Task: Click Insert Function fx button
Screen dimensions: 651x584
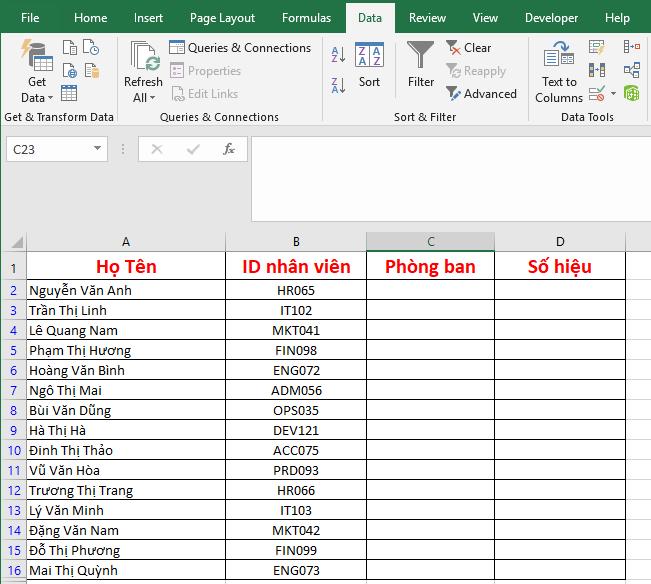Action: click(x=229, y=149)
